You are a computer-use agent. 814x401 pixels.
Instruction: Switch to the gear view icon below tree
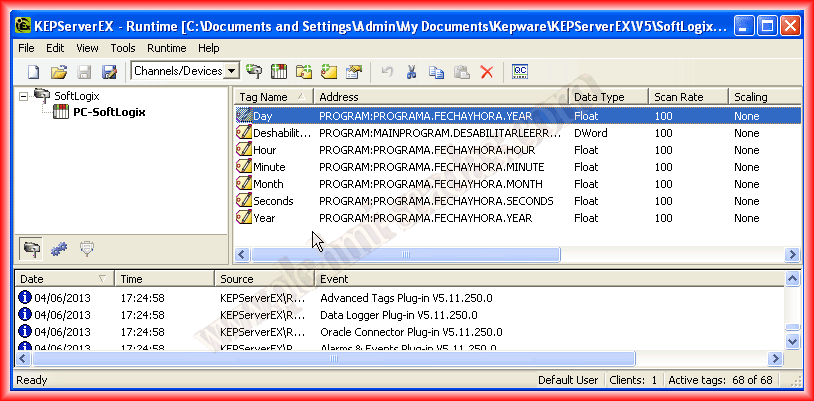[59, 247]
